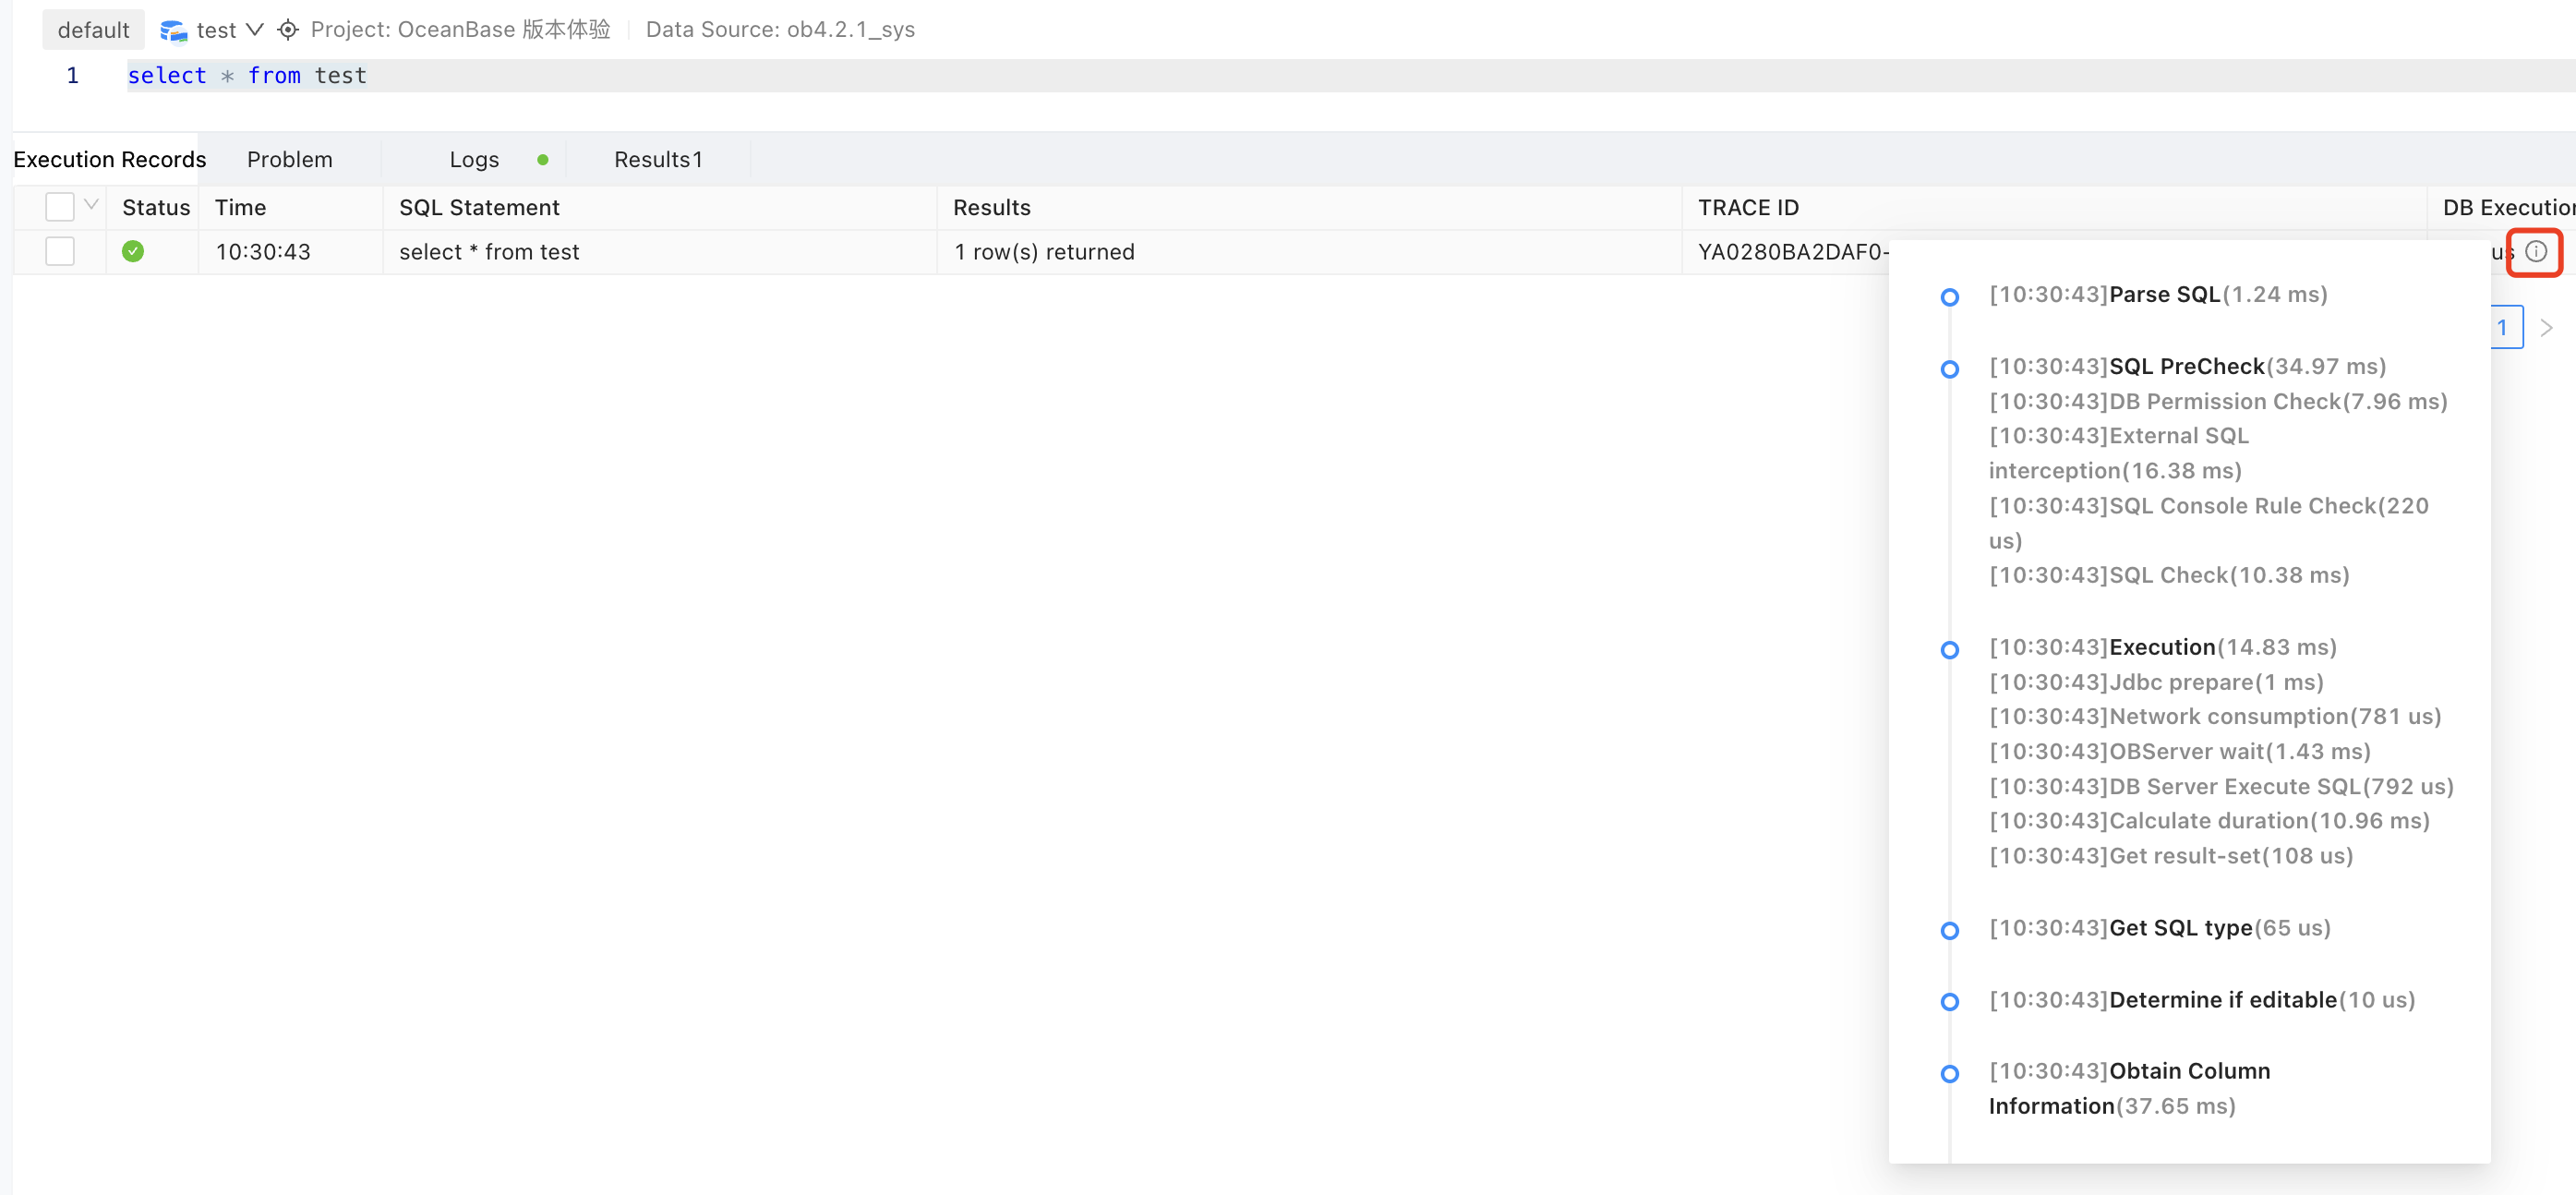Click the Execution phase timeline node
The image size is (2576, 1195).
point(1951,650)
